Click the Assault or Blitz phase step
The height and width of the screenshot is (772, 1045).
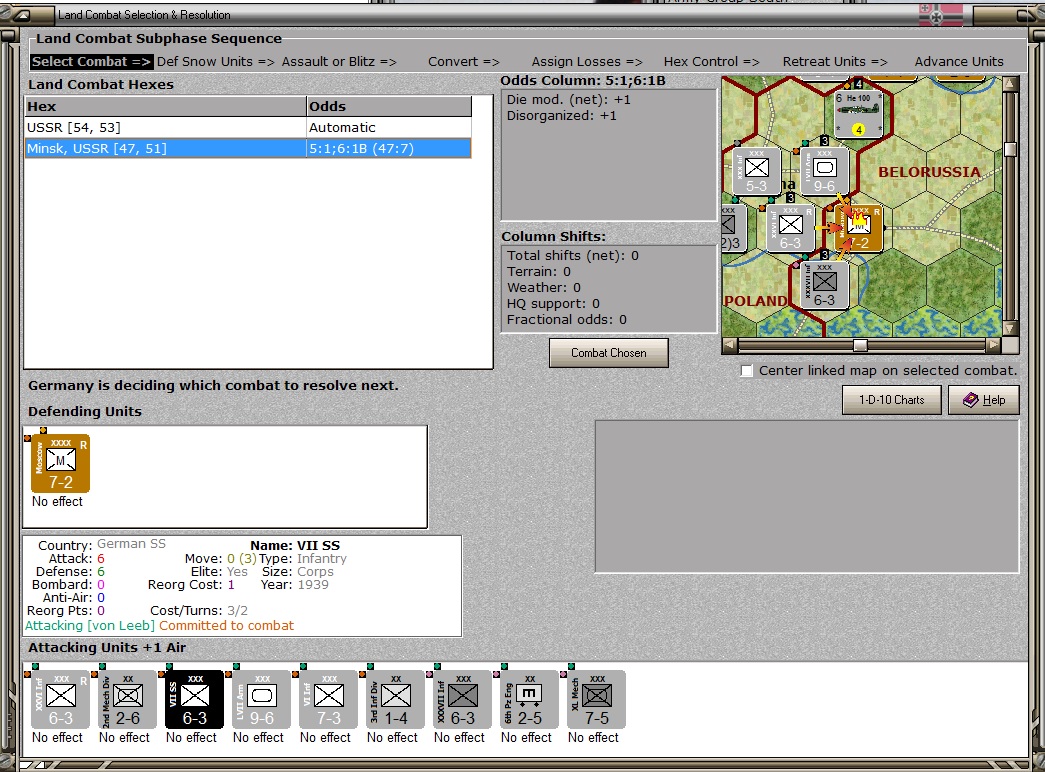tap(339, 61)
